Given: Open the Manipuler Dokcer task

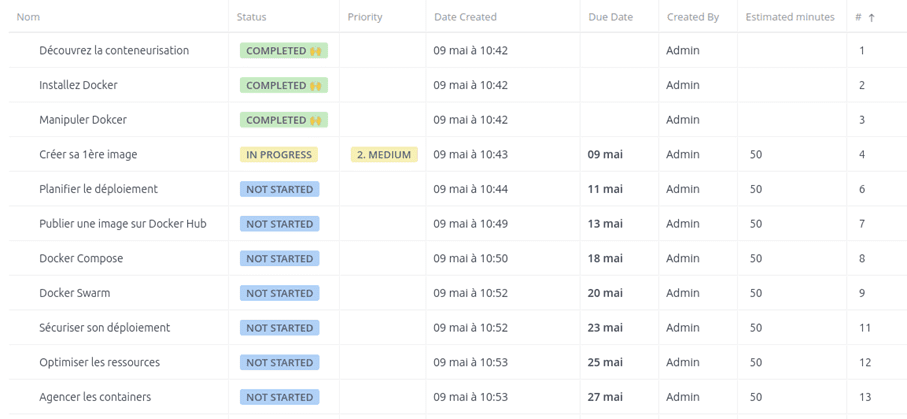Looking at the screenshot, I should click(83, 120).
